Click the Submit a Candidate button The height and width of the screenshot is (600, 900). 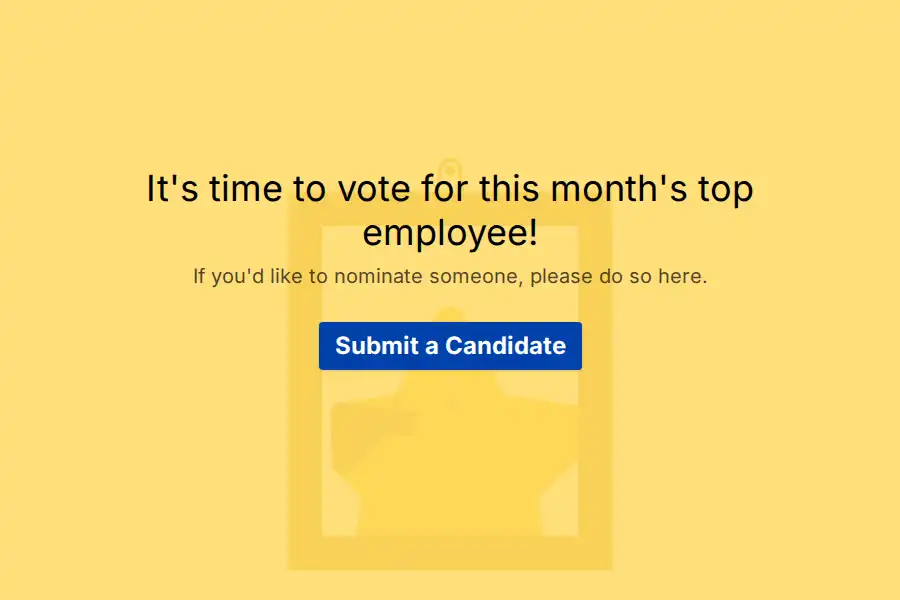(x=450, y=346)
